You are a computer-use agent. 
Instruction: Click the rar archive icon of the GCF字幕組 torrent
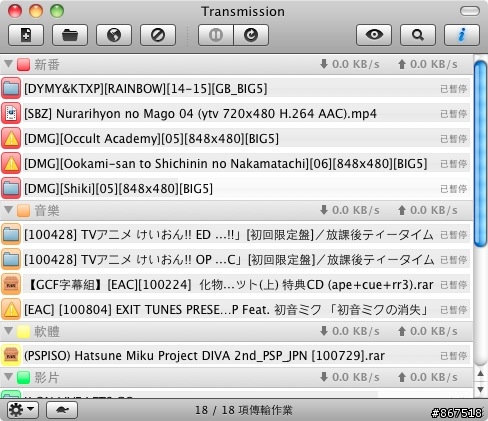[11, 285]
